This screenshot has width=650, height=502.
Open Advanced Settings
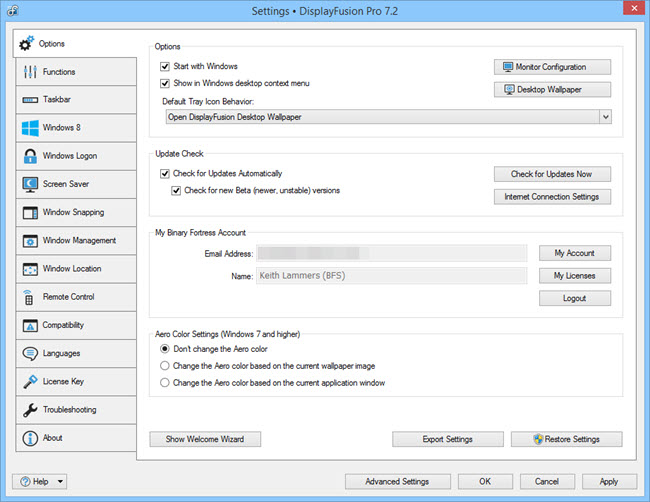click(x=398, y=482)
